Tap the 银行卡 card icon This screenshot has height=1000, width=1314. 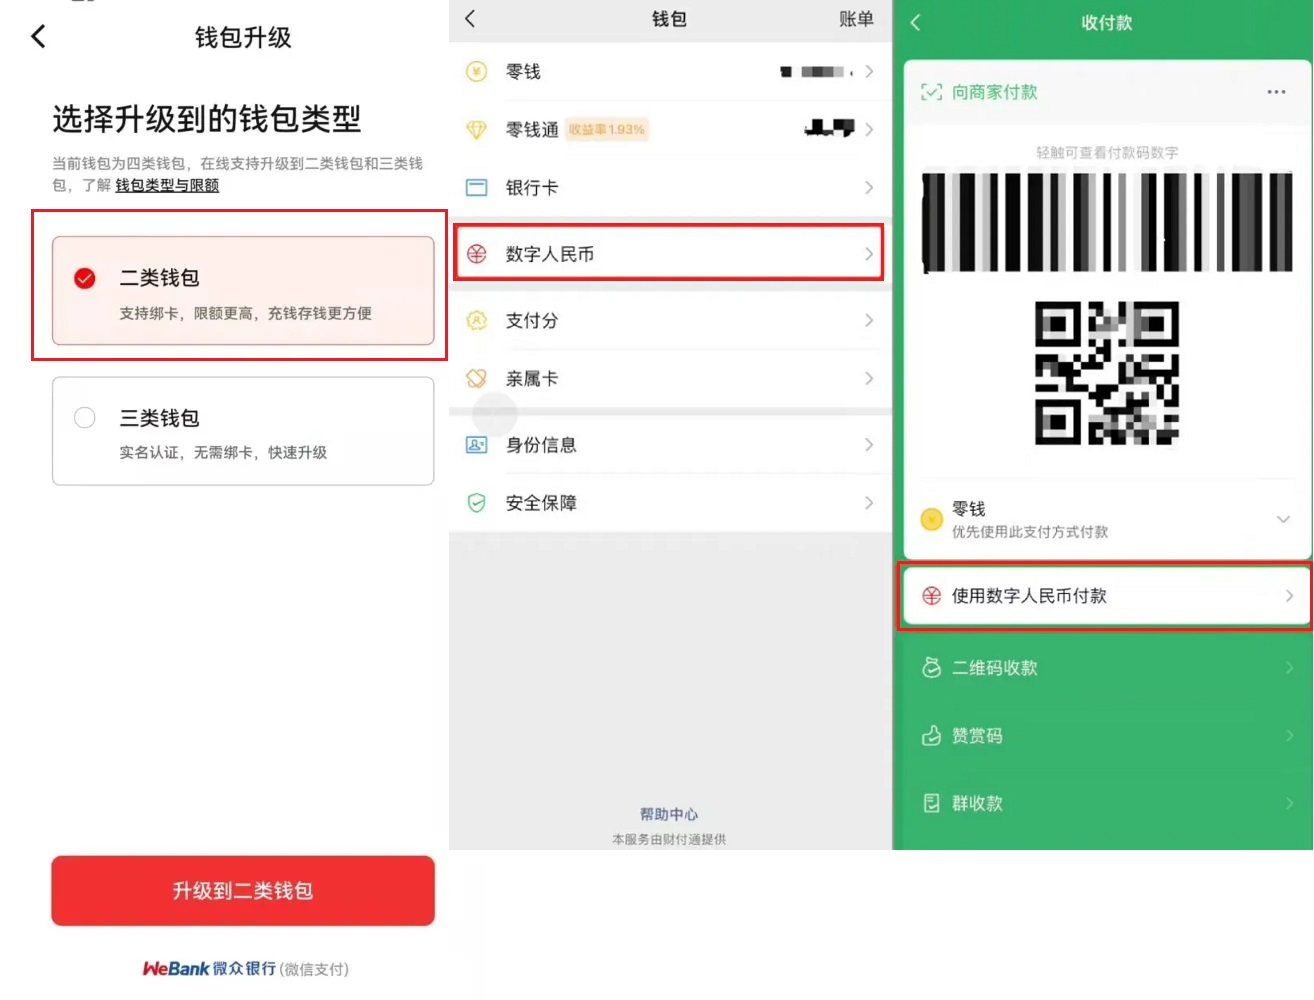click(477, 188)
